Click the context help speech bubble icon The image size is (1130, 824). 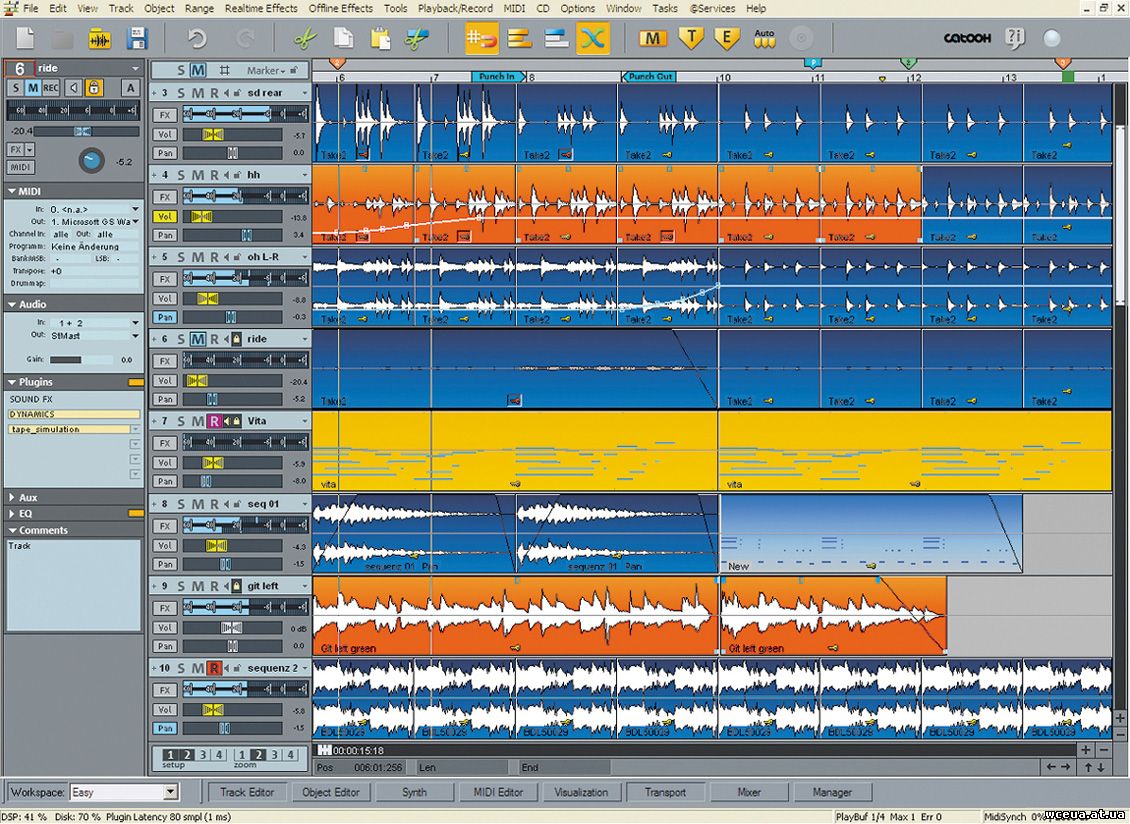pos(1015,39)
